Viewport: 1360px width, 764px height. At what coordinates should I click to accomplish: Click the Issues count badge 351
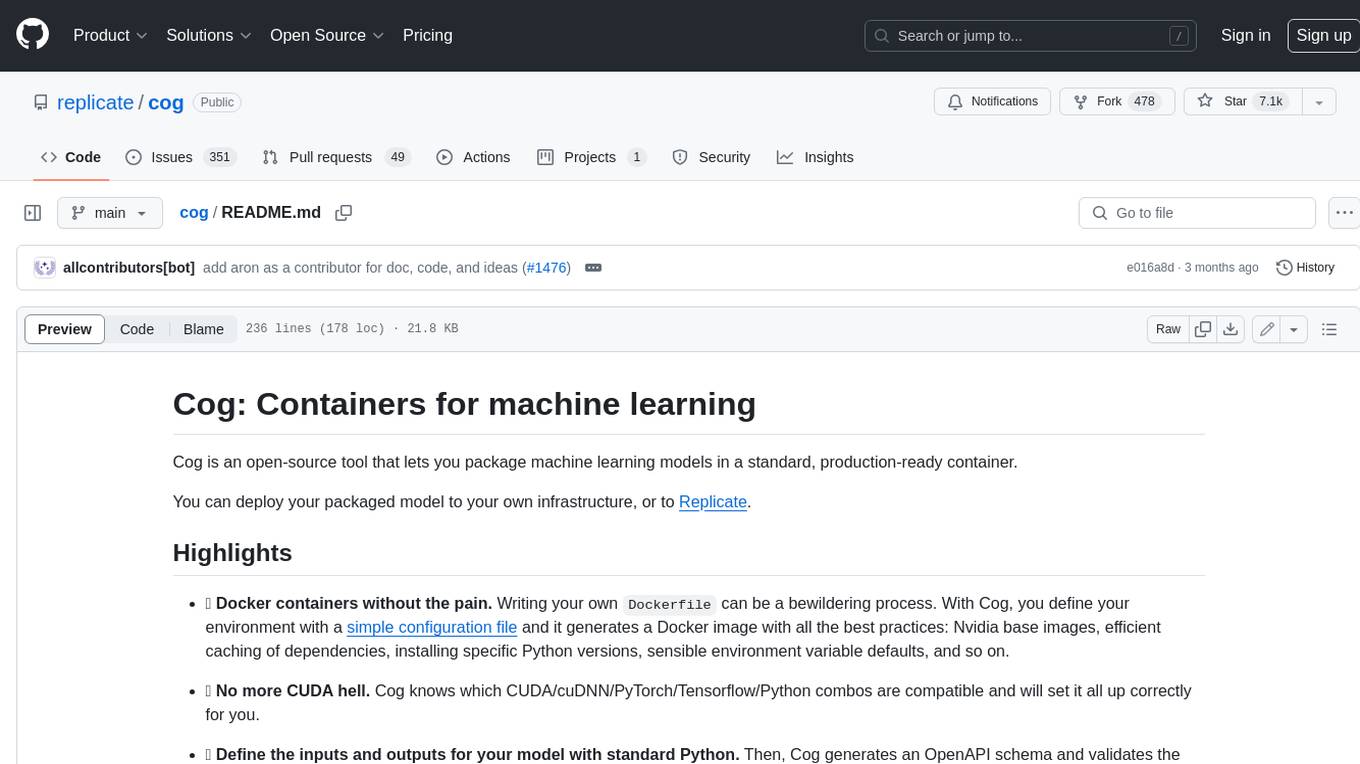pyautogui.click(x=219, y=157)
